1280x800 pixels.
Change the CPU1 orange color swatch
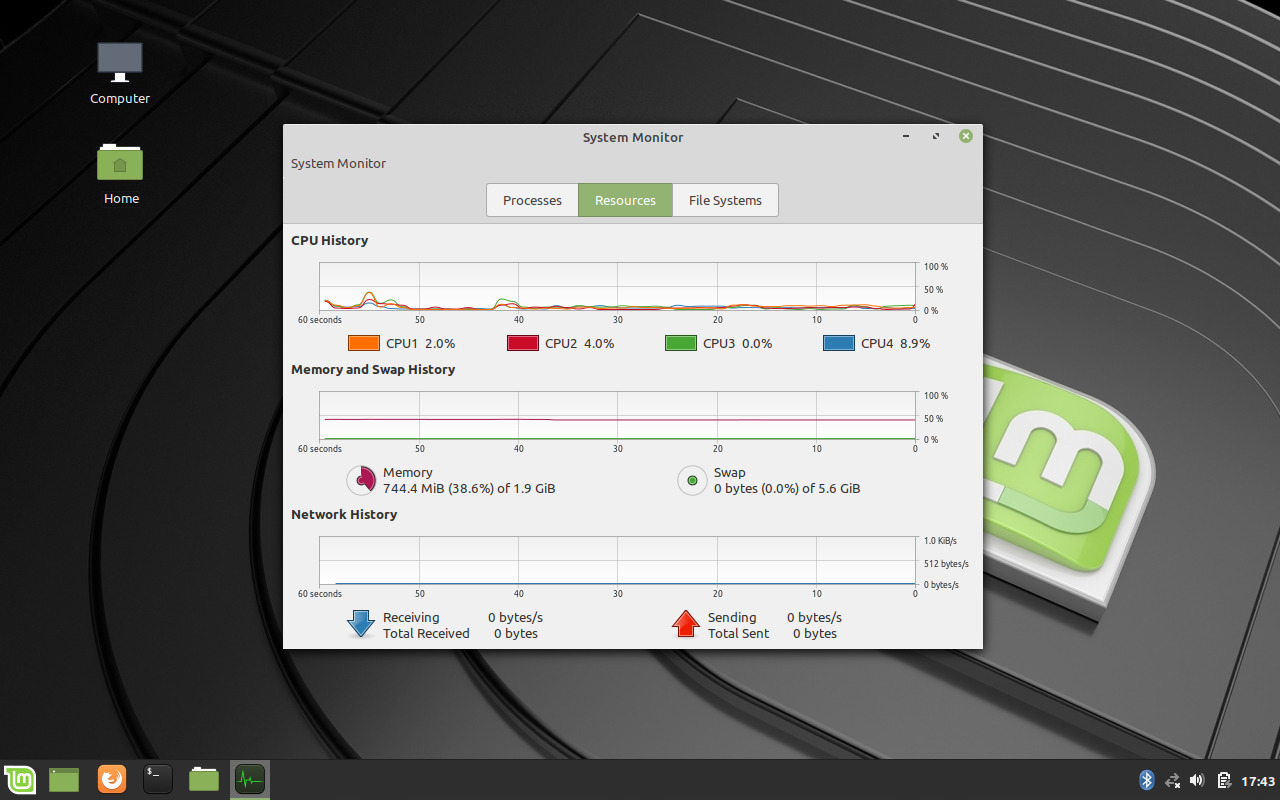363,343
